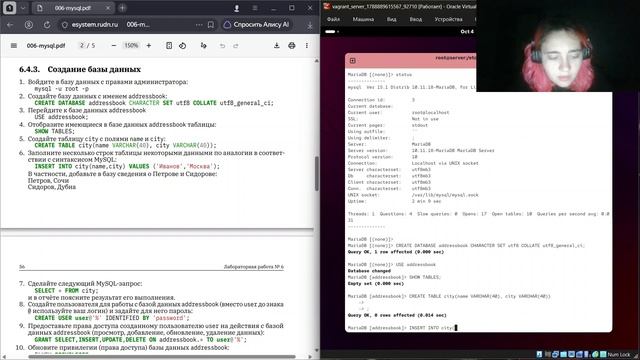The width and height of the screenshot is (640, 360).
Task: Click the webcam video overlay
Action: click(558, 46)
